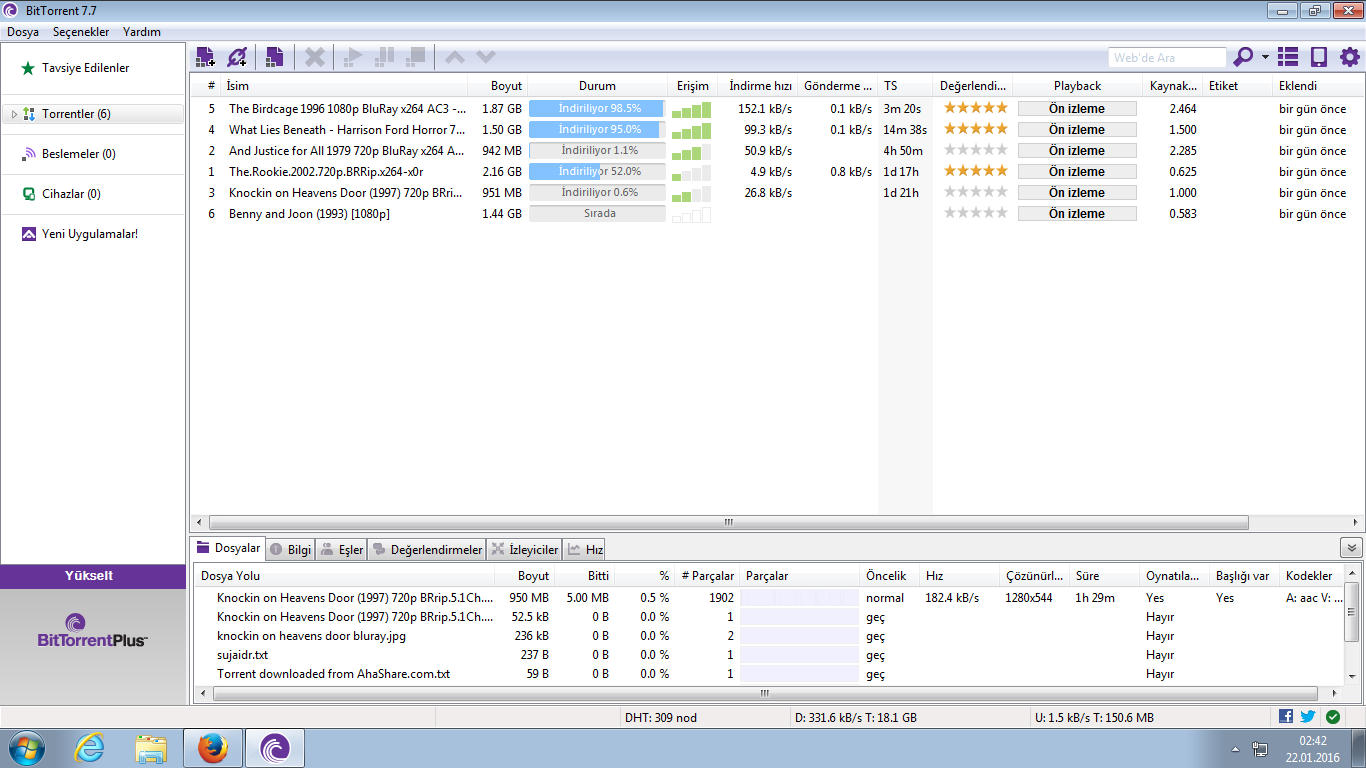Open the Yardım menu
Image resolution: width=1366 pixels, height=768 pixels.
[142, 32]
